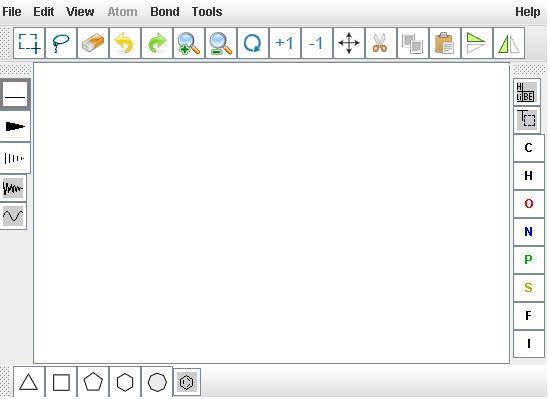Open the Bond menu
The width and height of the screenshot is (548, 399).
165,12
